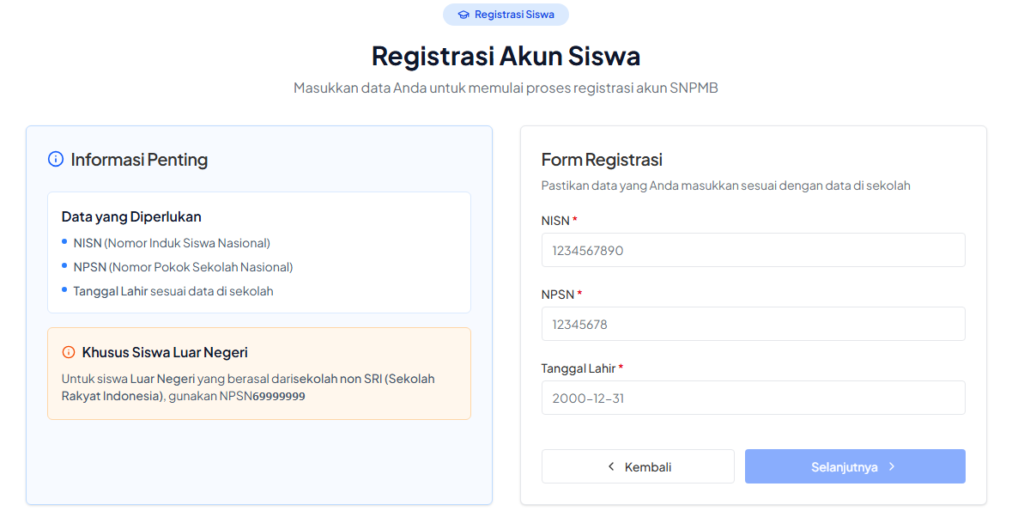Select the Tanggal Lahir date input field

coord(753,398)
